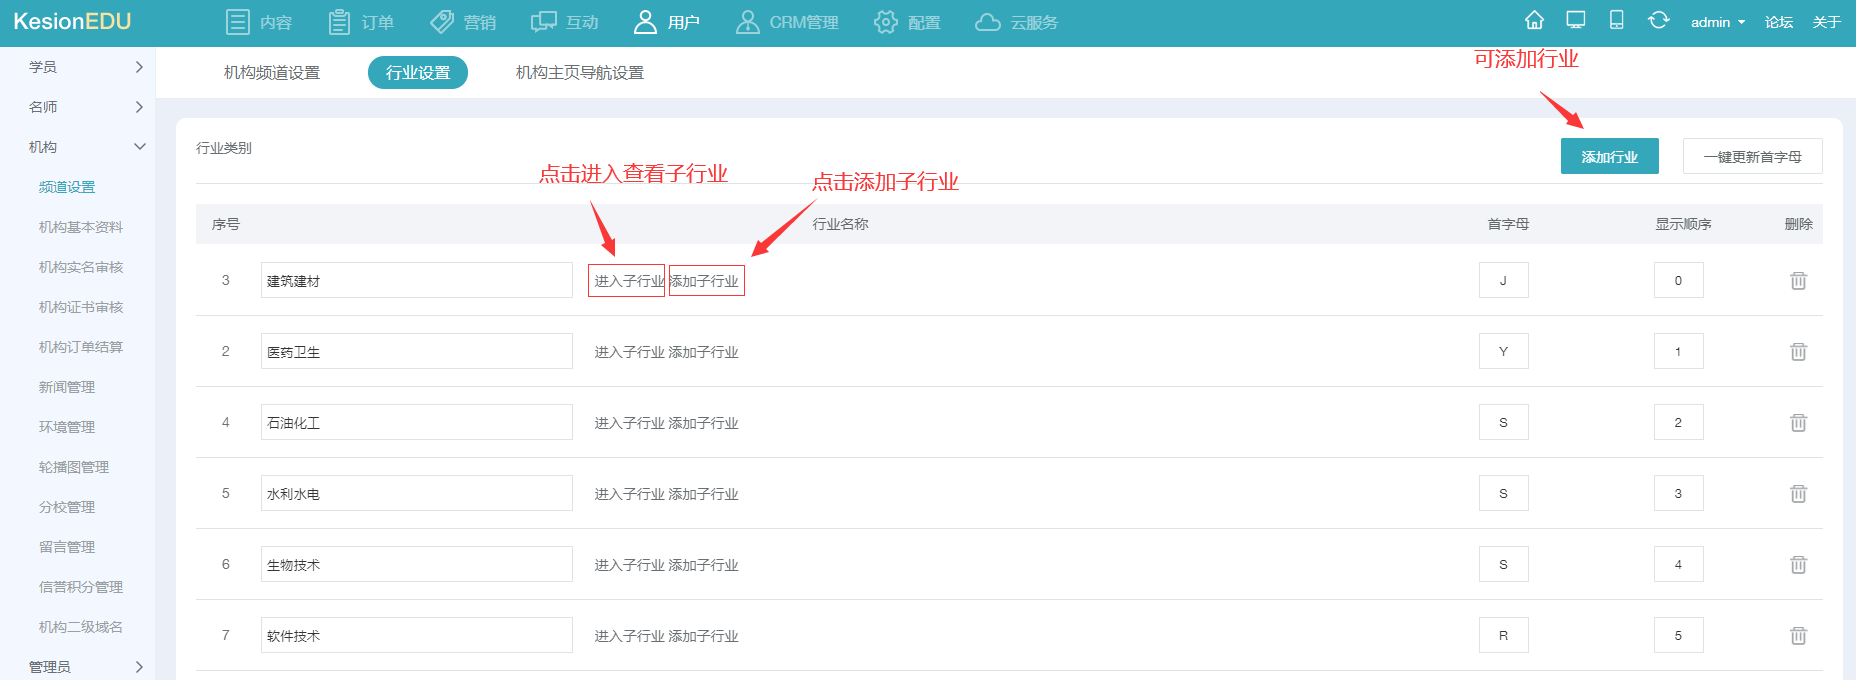Image resolution: width=1856 pixels, height=680 pixels.
Task: Click the home icon in top bar
Action: 1534,21
